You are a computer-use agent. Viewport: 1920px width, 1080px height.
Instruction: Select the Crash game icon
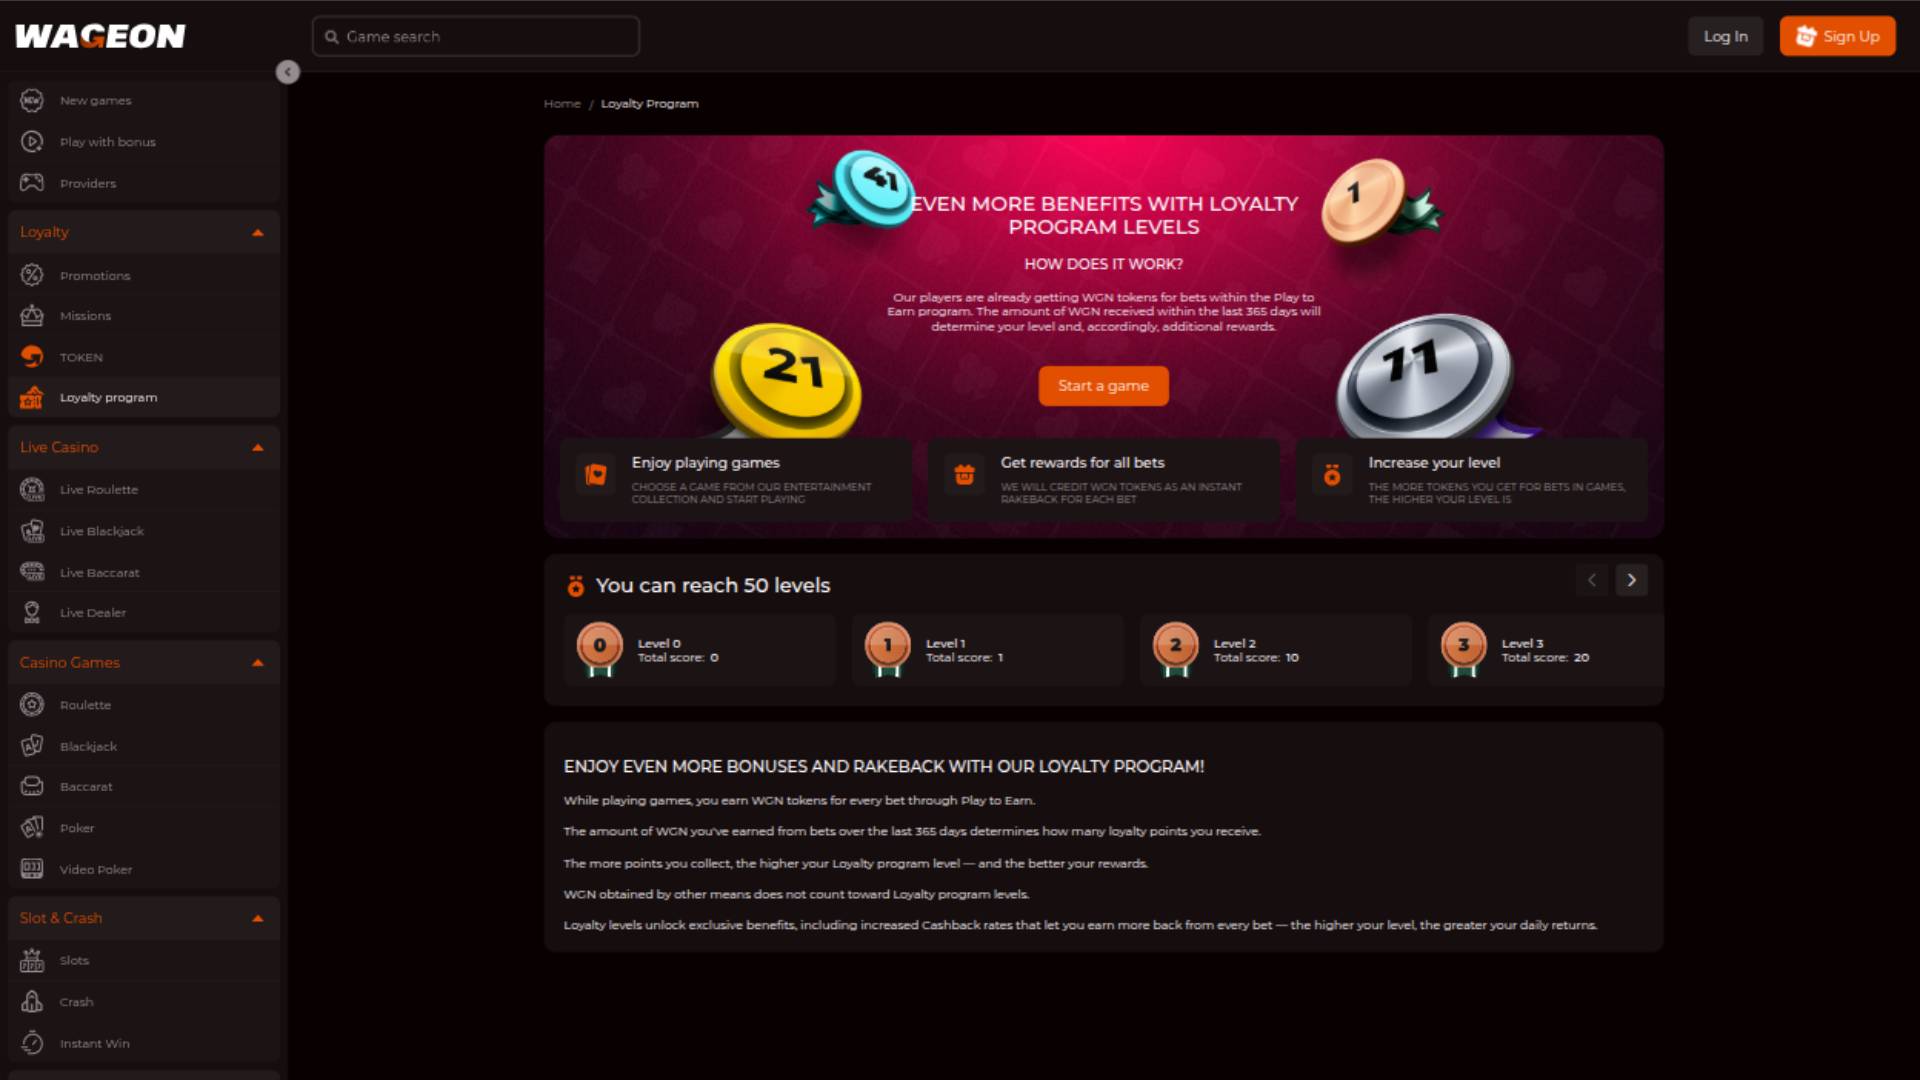(31, 1001)
